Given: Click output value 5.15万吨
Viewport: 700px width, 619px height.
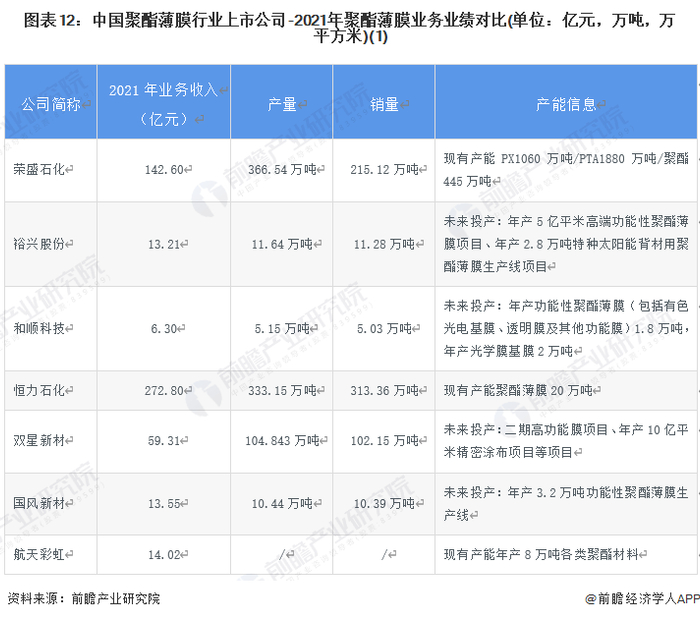Looking at the screenshot, I should 282,328.
